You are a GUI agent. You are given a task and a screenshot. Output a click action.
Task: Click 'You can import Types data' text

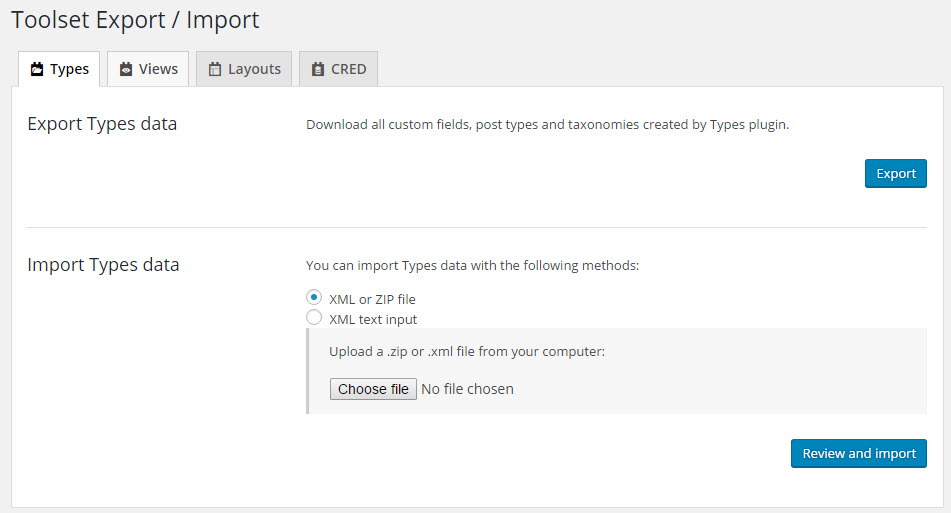[472, 266]
